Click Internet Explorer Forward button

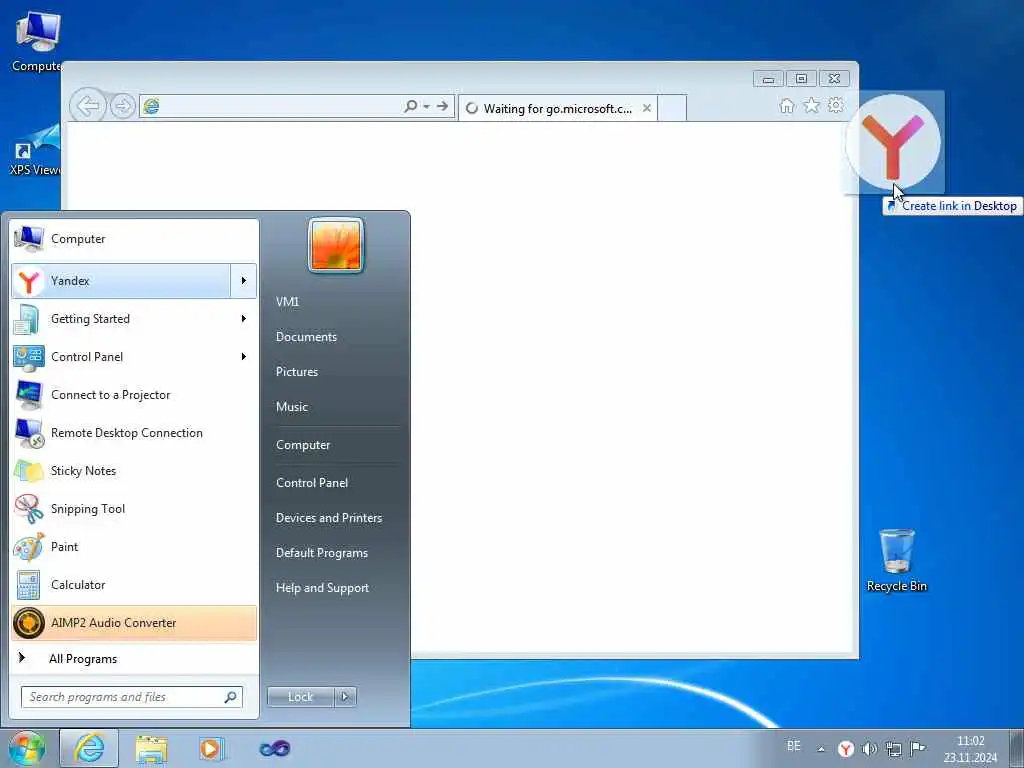click(x=122, y=106)
